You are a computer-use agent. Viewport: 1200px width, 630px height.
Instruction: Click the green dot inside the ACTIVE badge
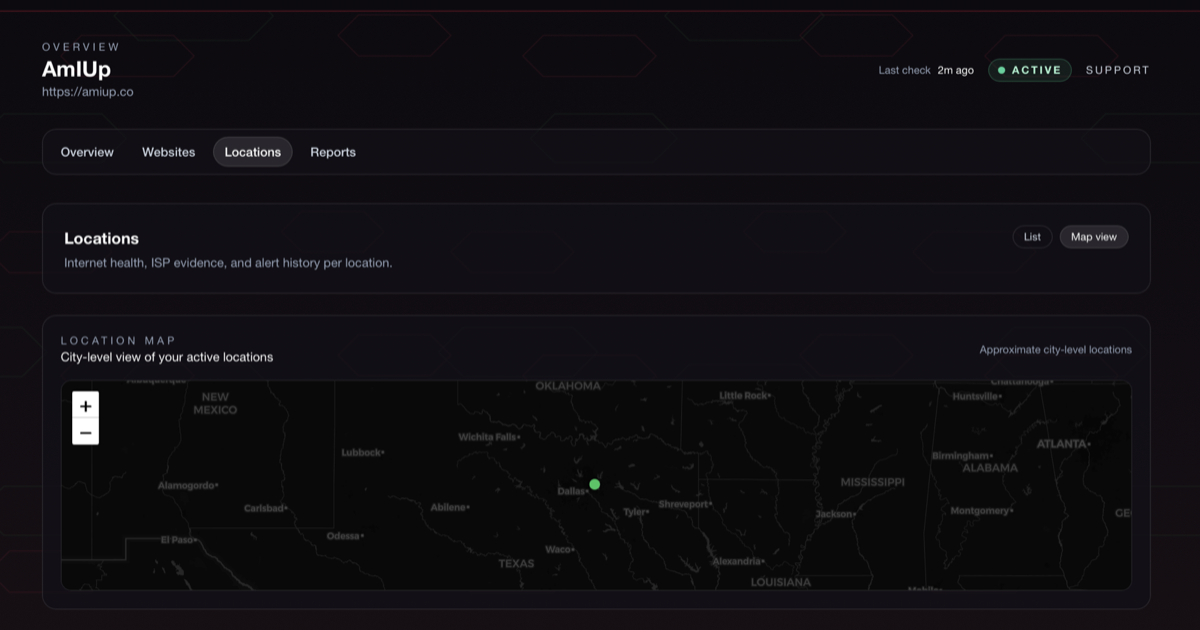click(x=1002, y=70)
